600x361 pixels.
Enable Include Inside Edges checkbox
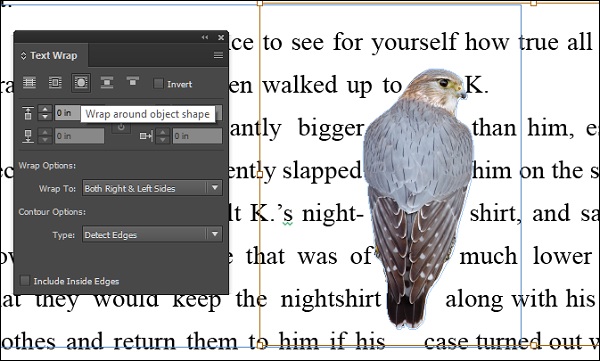coord(25,281)
